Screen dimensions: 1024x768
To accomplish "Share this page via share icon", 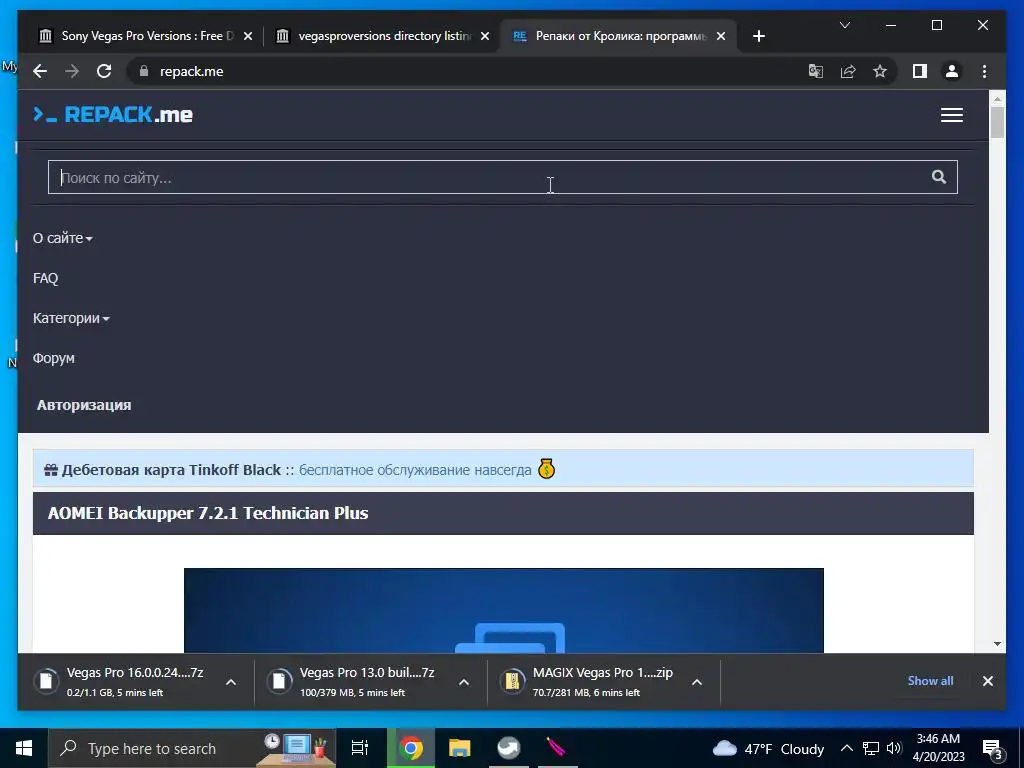I will pos(848,71).
